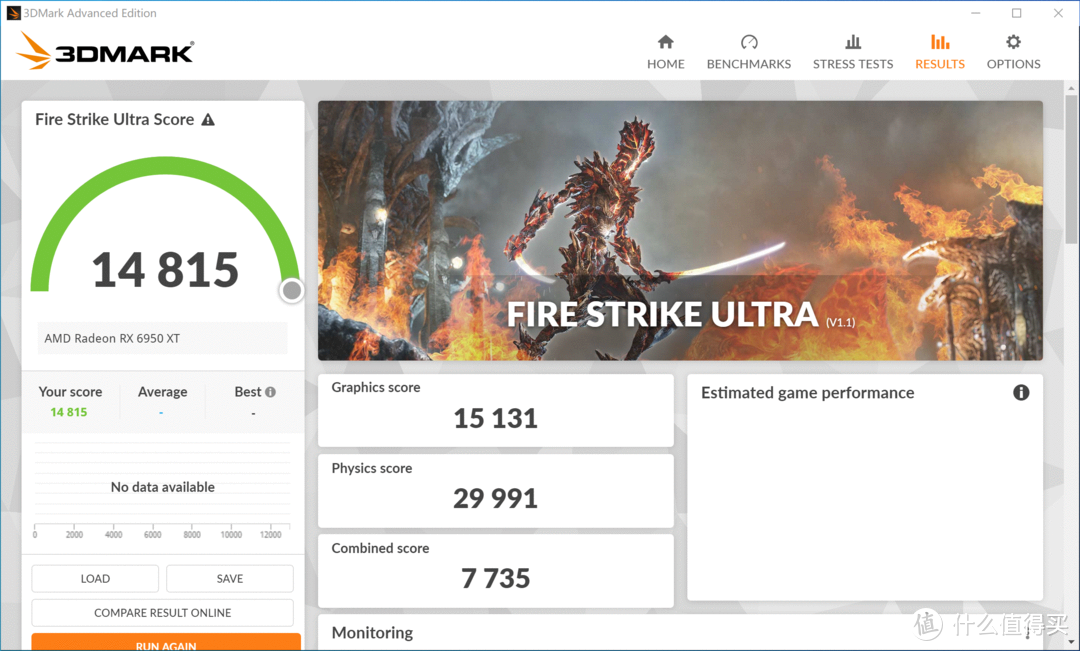Open Options via the gear icon
The width and height of the screenshot is (1080, 651).
1013,42
